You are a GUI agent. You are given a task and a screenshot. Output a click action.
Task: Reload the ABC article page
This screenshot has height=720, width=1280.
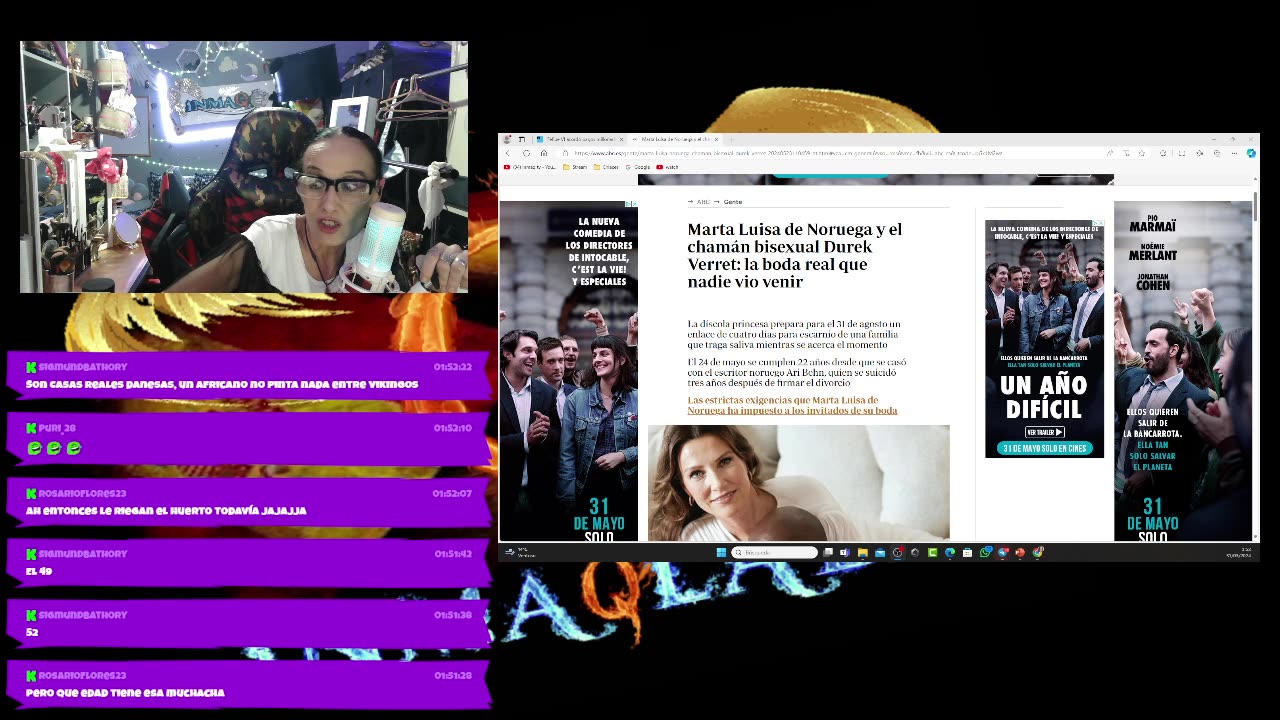coord(526,153)
